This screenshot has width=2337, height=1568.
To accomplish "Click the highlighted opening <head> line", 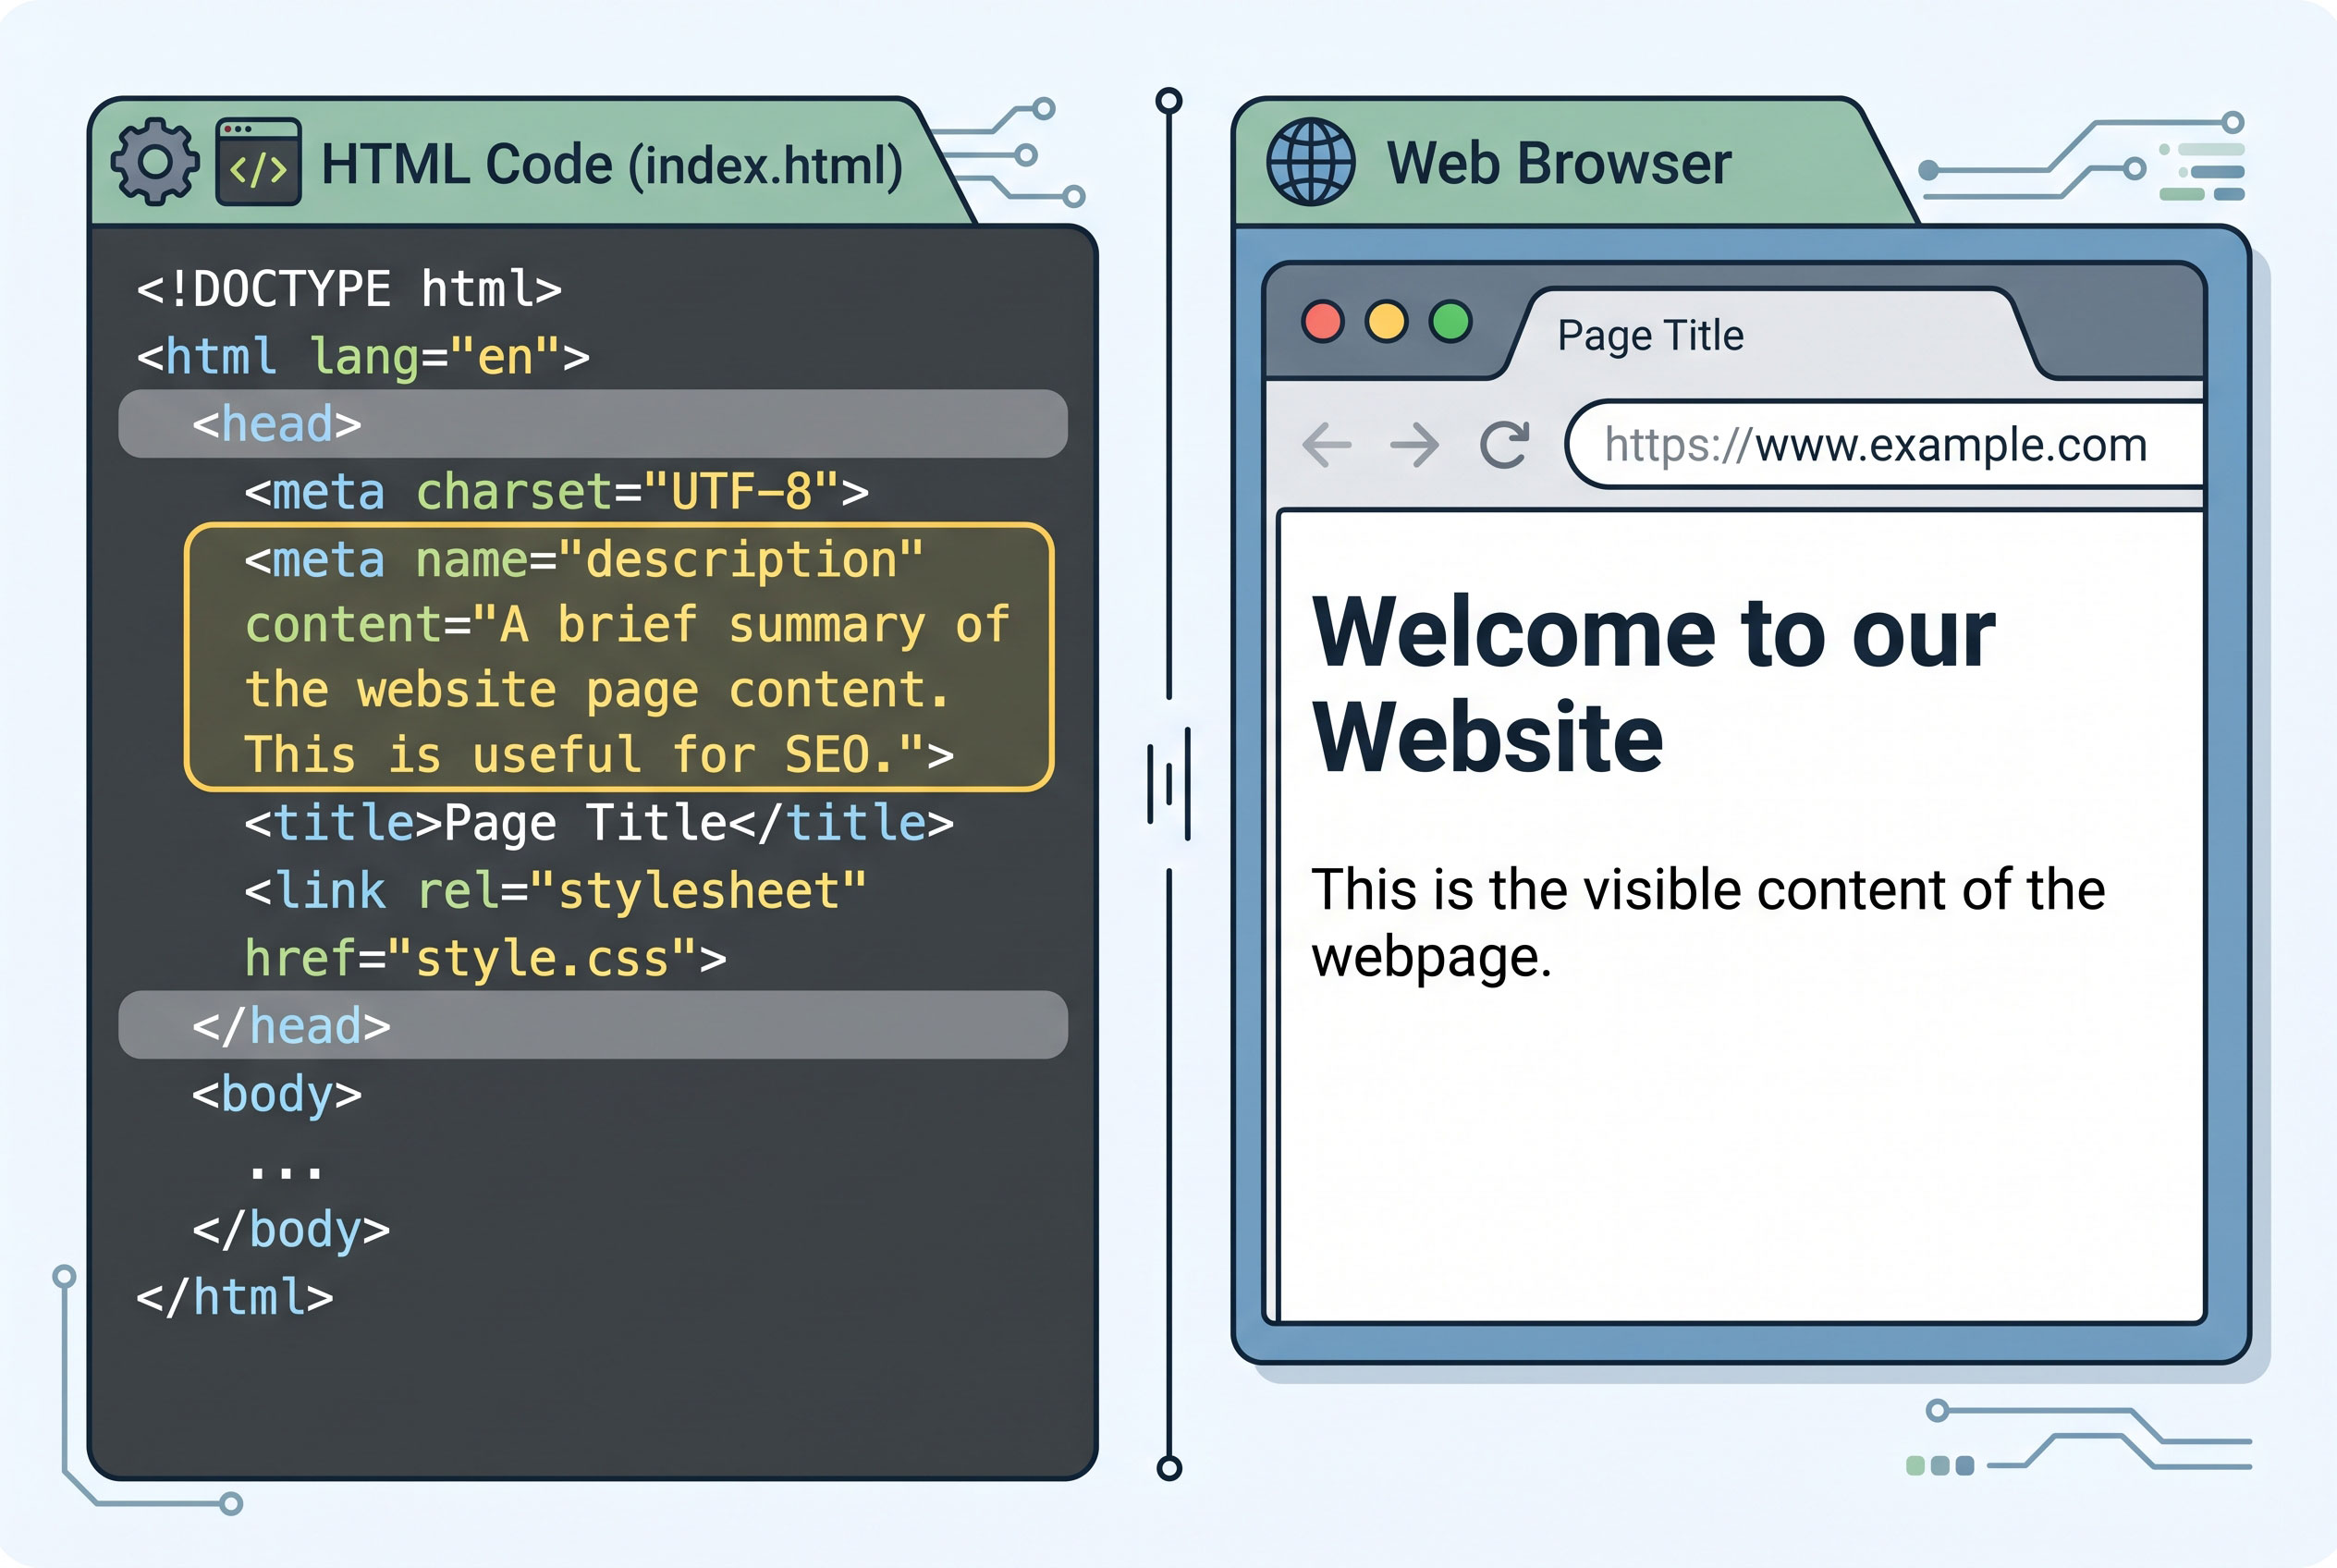I will click(593, 424).
